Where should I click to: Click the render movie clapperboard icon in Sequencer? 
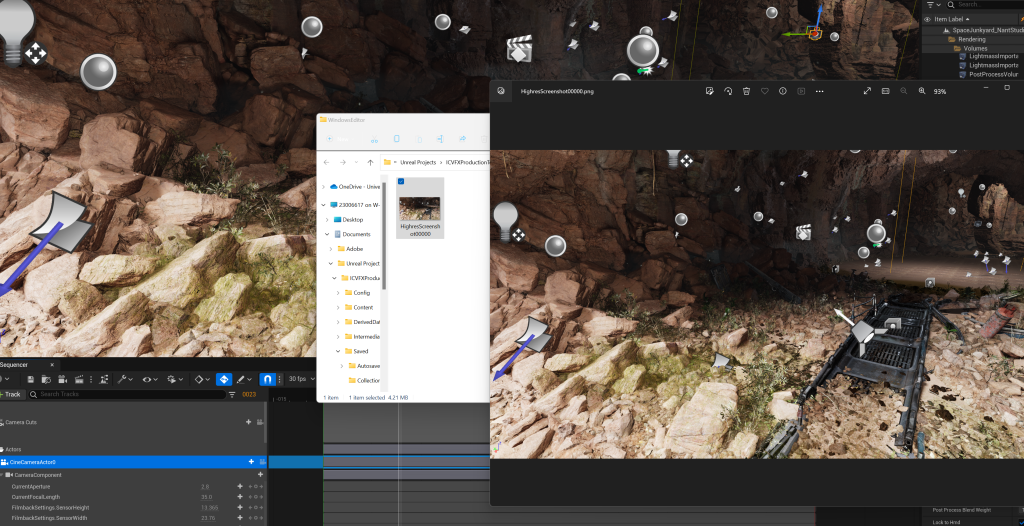[x=79, y=380]
